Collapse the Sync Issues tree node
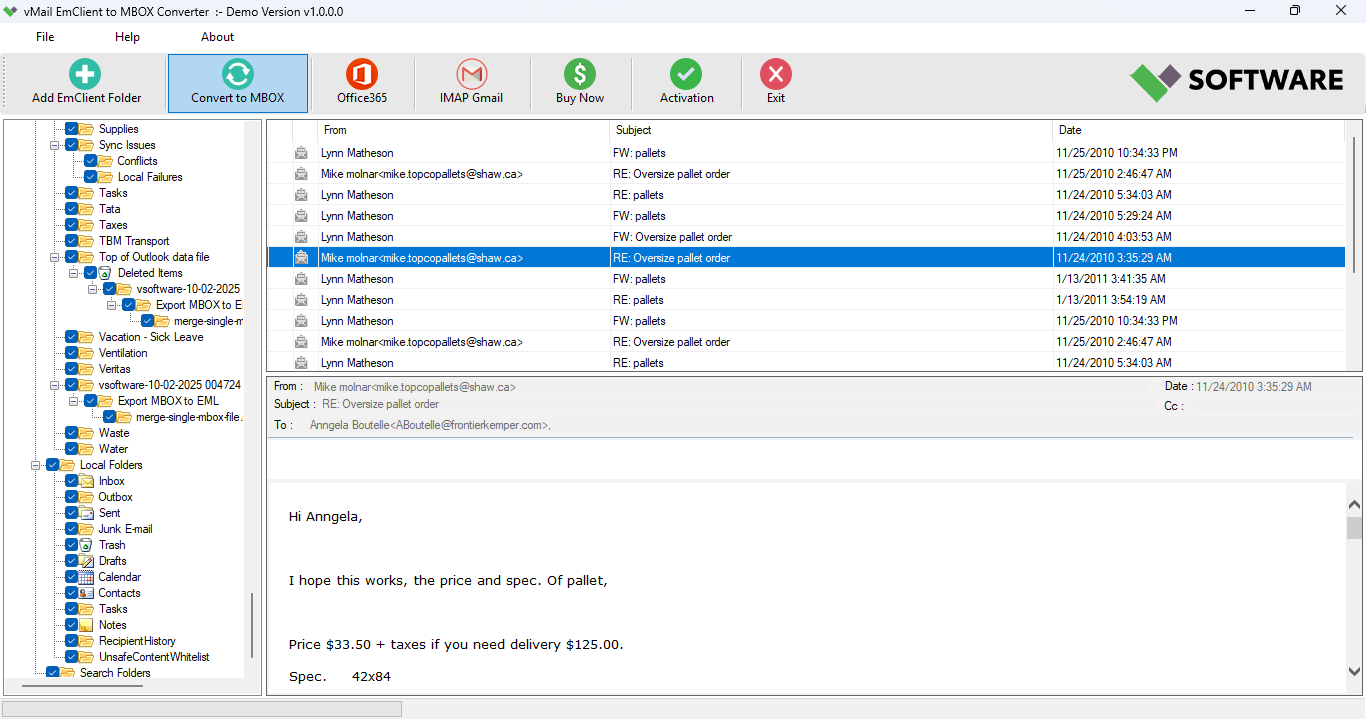1366x720 pixels. tap(56, 145)
